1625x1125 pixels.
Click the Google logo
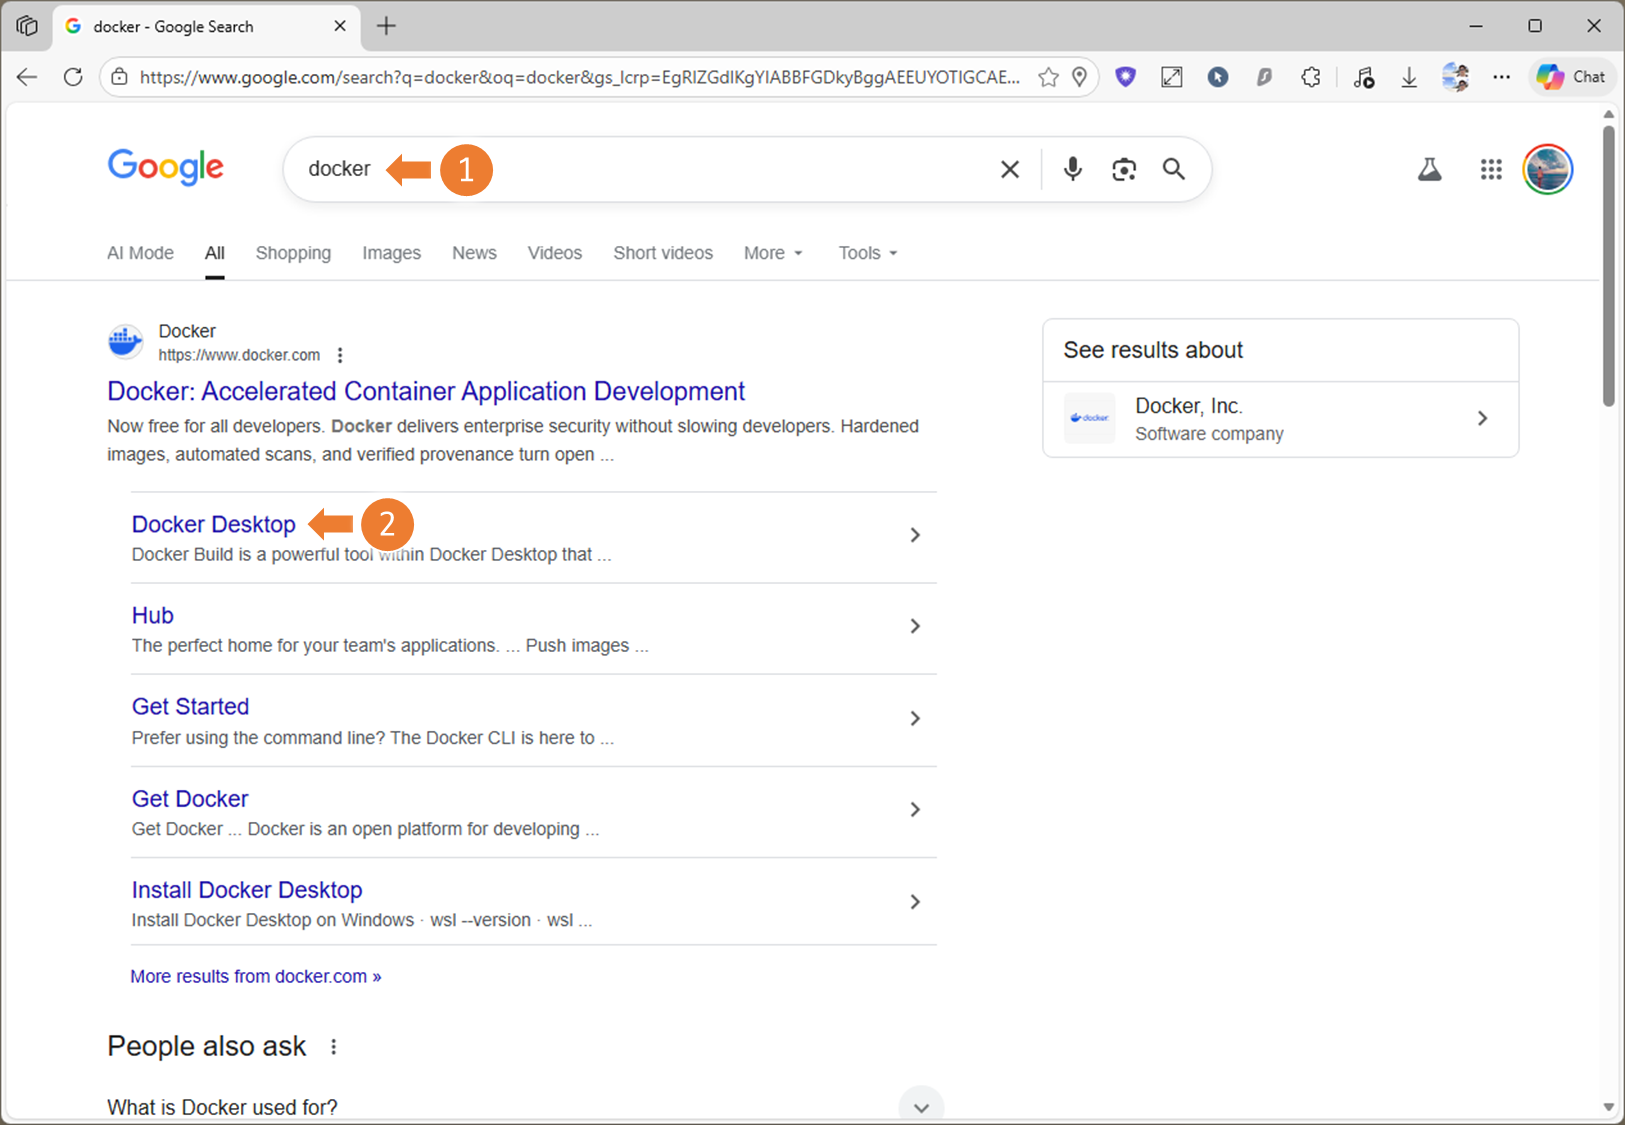click(x=166, y=167)
